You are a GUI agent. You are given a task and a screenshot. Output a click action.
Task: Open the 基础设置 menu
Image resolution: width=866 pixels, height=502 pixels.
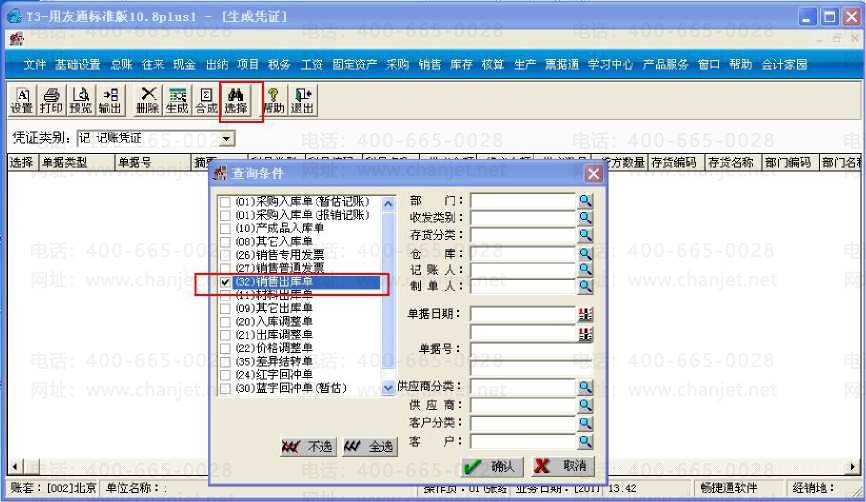[77, 65]
